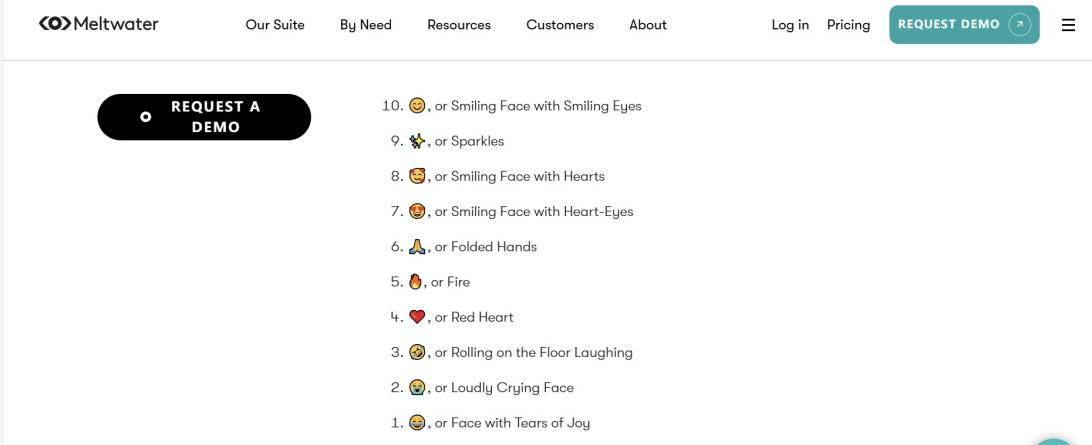Open the Customers menu item
Image resolution: width=1092 pixels, height=445 pixels.
coord(560,25)
